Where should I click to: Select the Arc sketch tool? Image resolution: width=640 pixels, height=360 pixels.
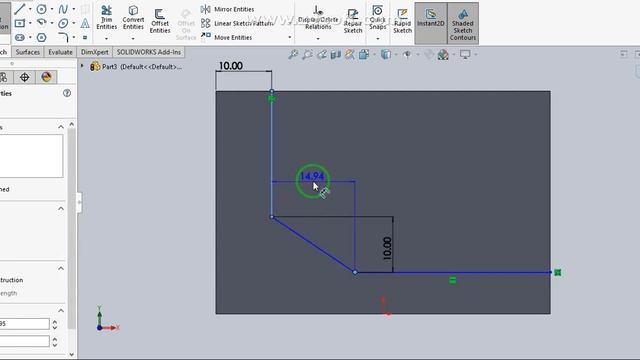41,22
